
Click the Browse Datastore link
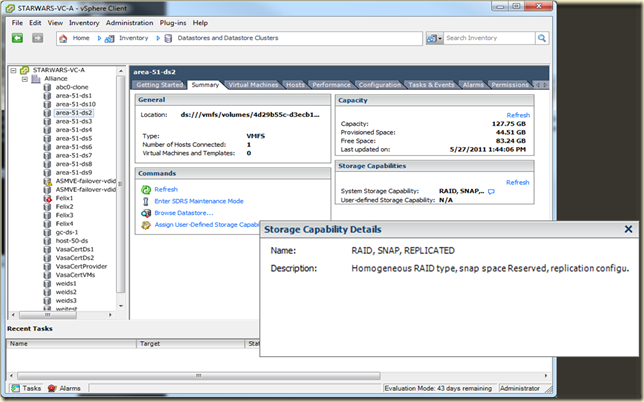(184, 213)
